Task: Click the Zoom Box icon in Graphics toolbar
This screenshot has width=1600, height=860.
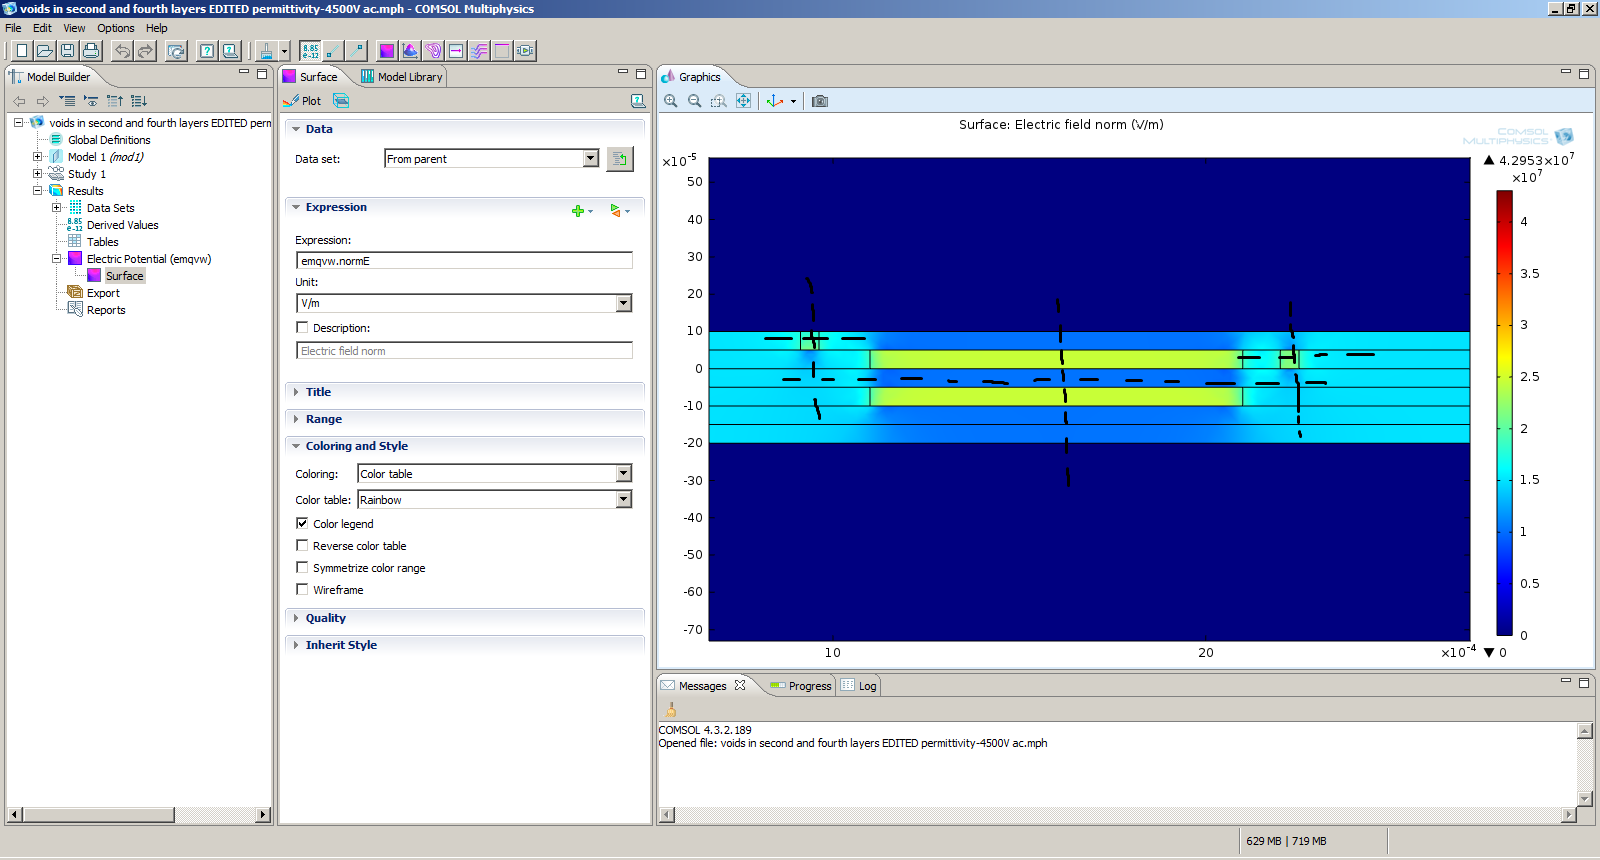Action: coord(718,101)
